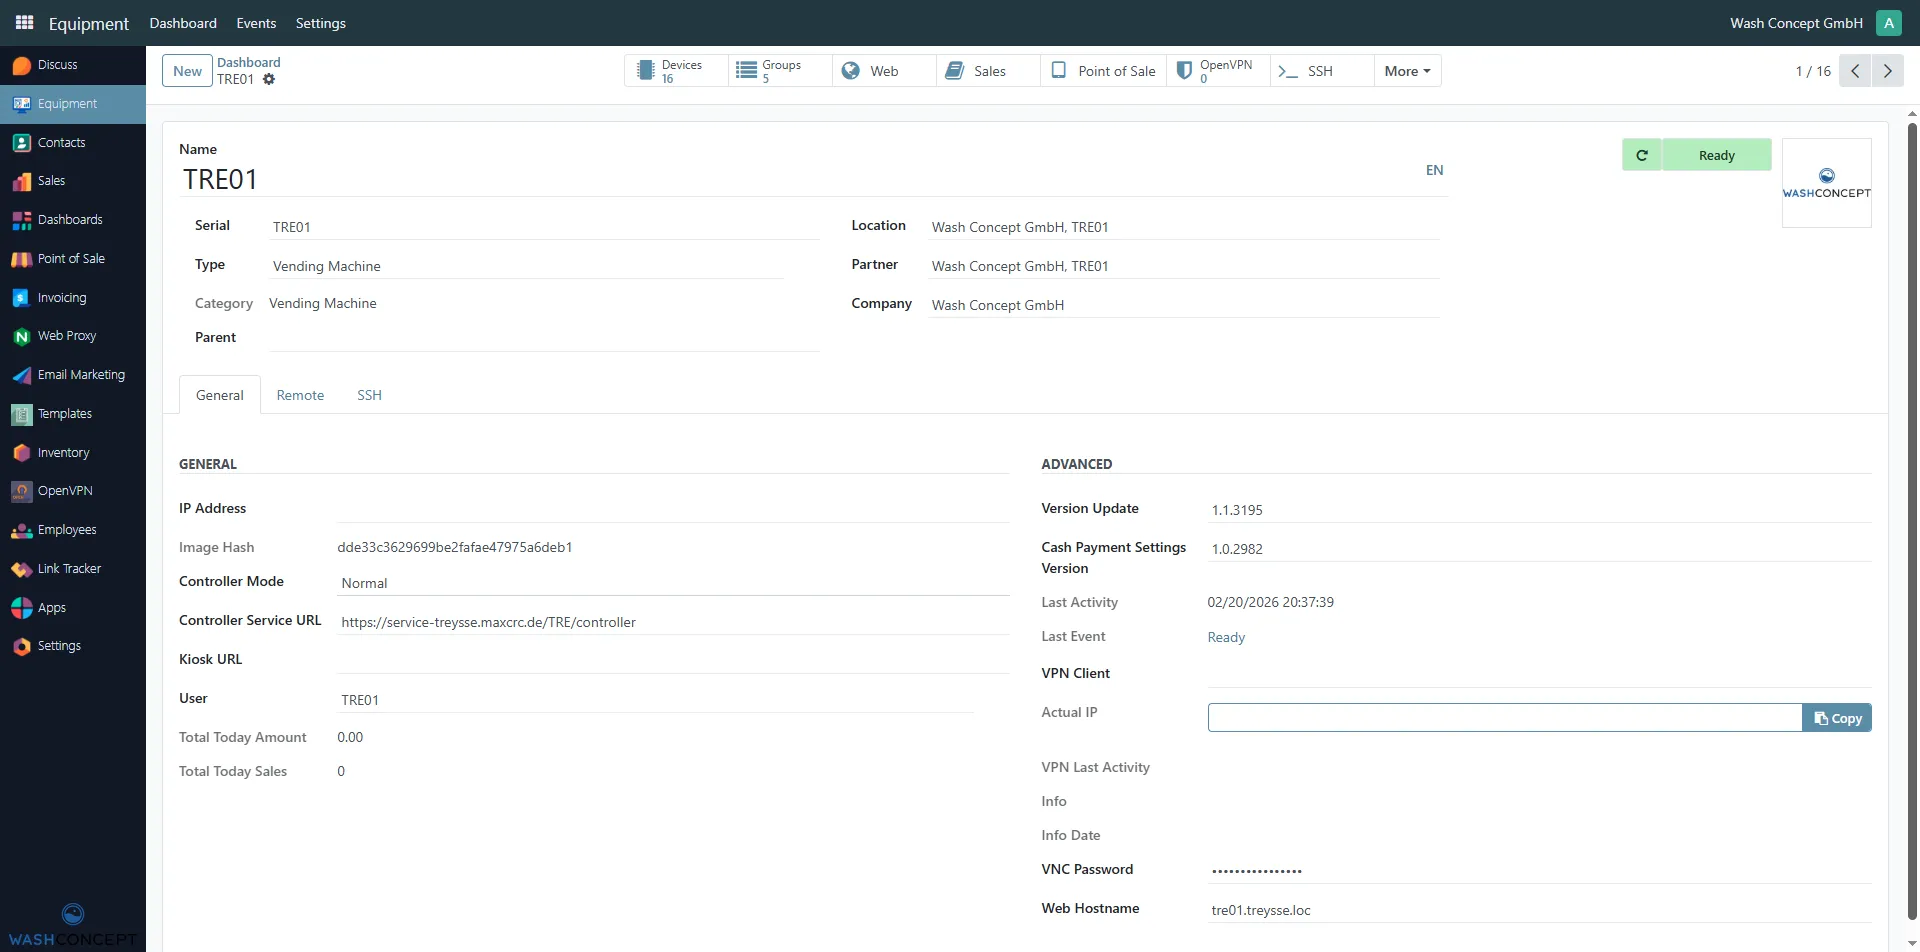
Task: Go to the next record with the right arrow
Action: pos(1888,70)
